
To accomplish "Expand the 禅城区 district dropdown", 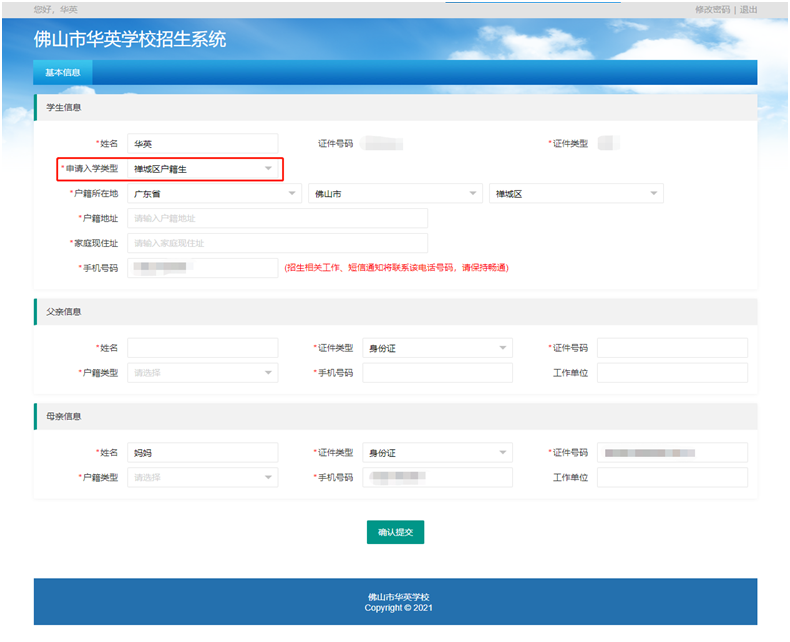I will pyautogui.click(x=576, y=194).
